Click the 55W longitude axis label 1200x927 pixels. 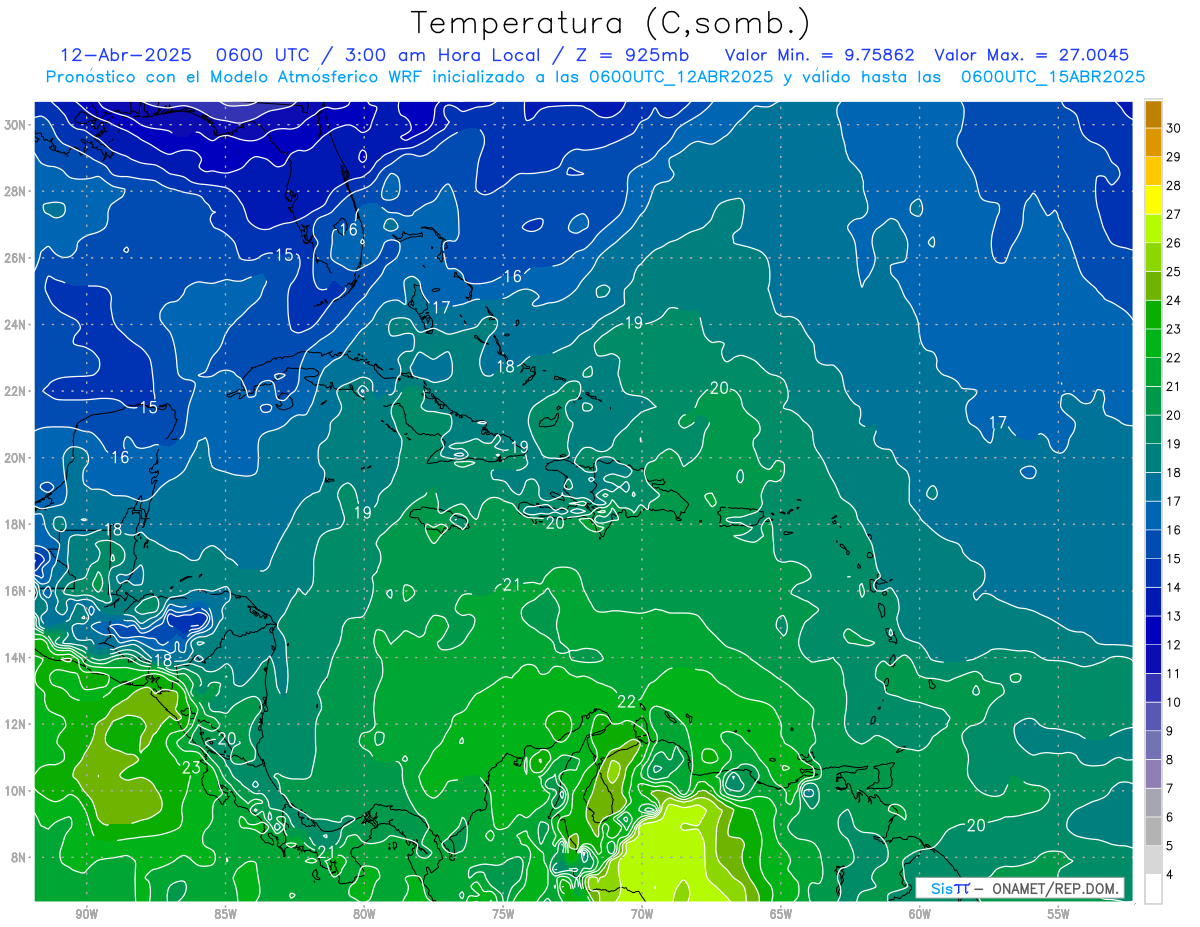1059,914
